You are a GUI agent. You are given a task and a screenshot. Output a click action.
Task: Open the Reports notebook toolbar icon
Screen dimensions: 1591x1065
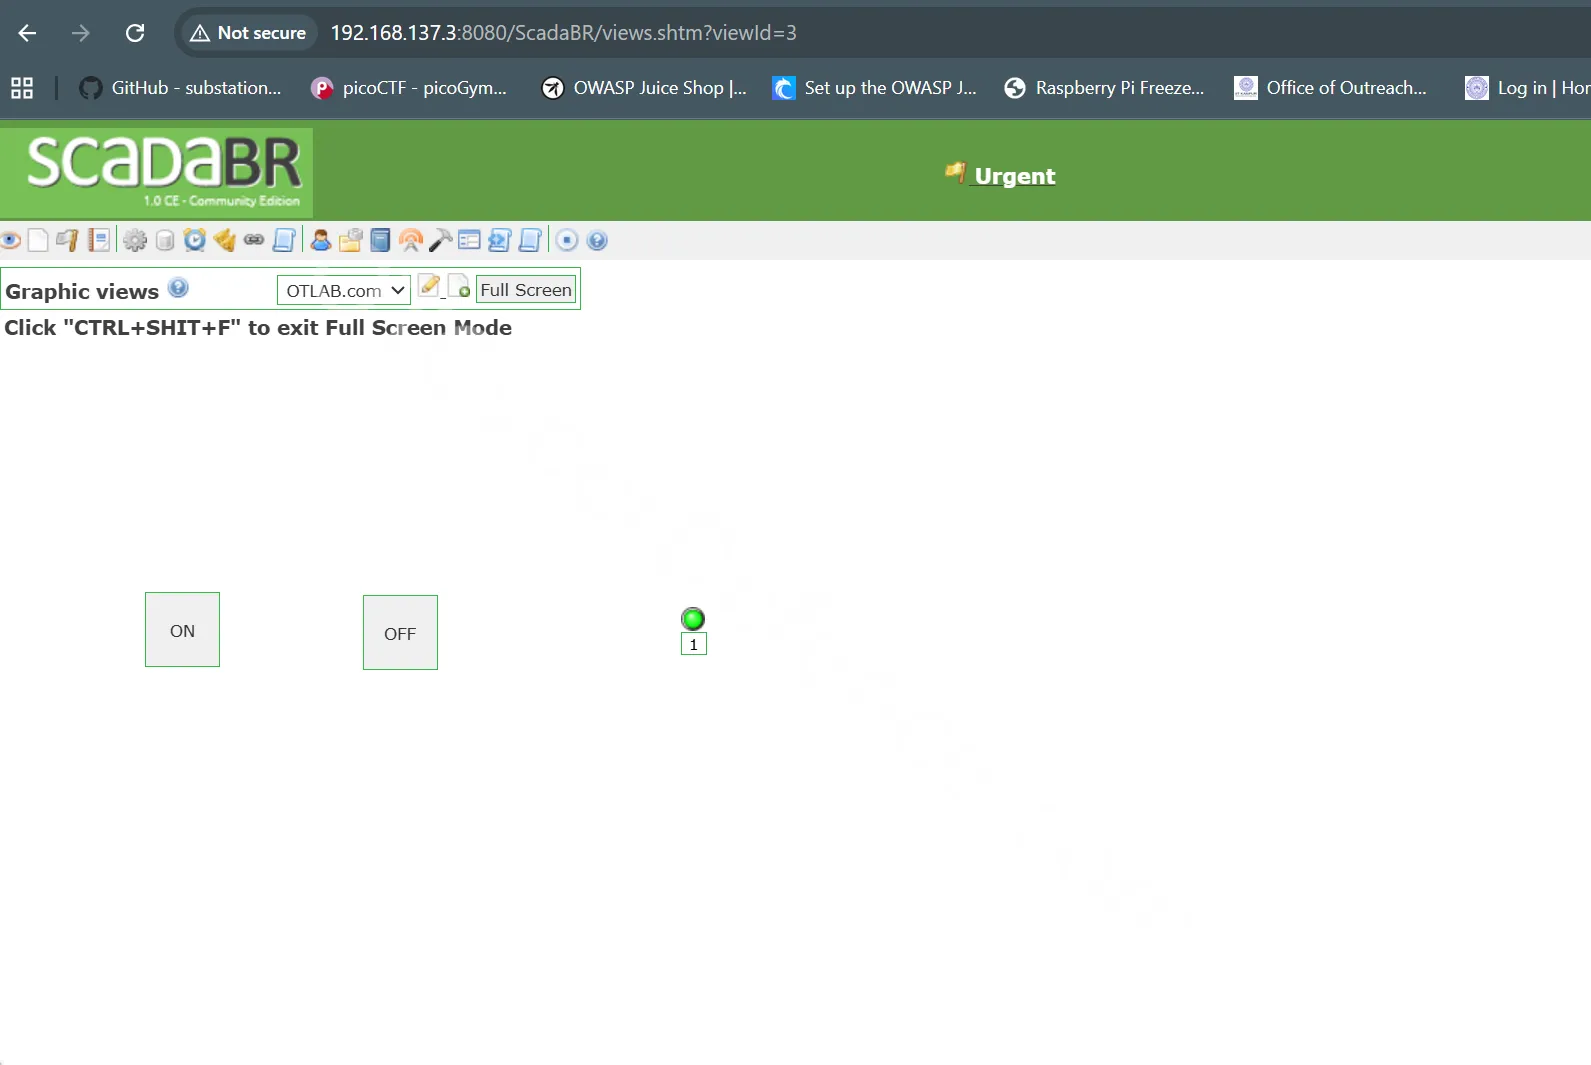point(99,240)
